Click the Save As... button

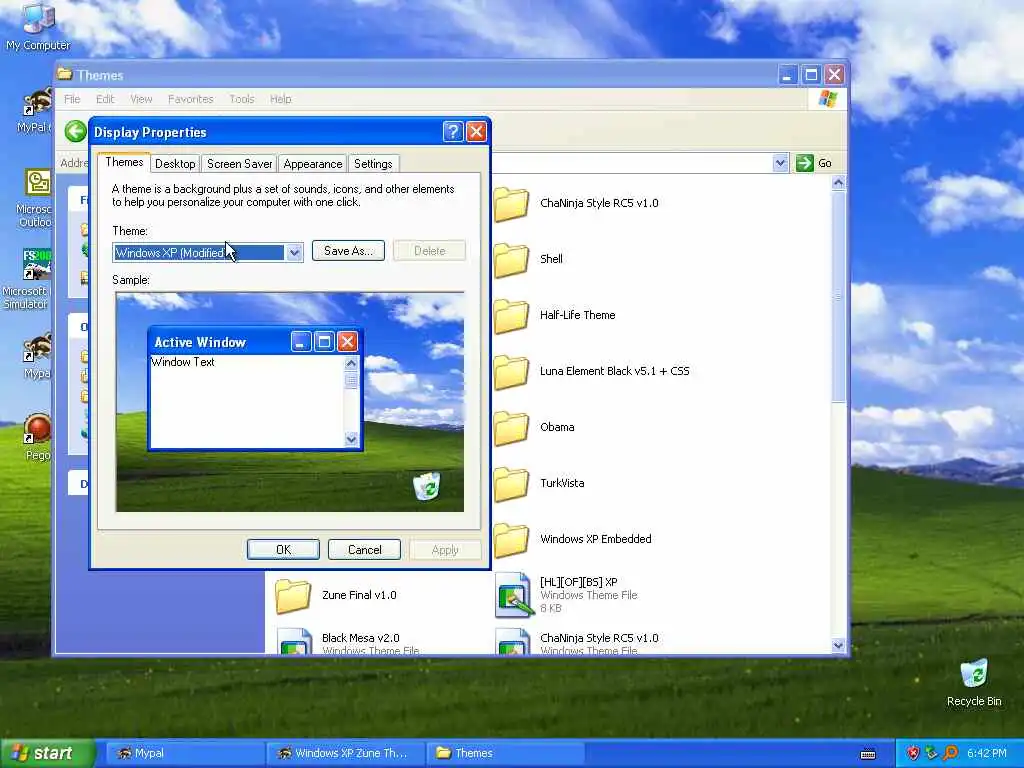pyautogui.click(x=348, y=251)
